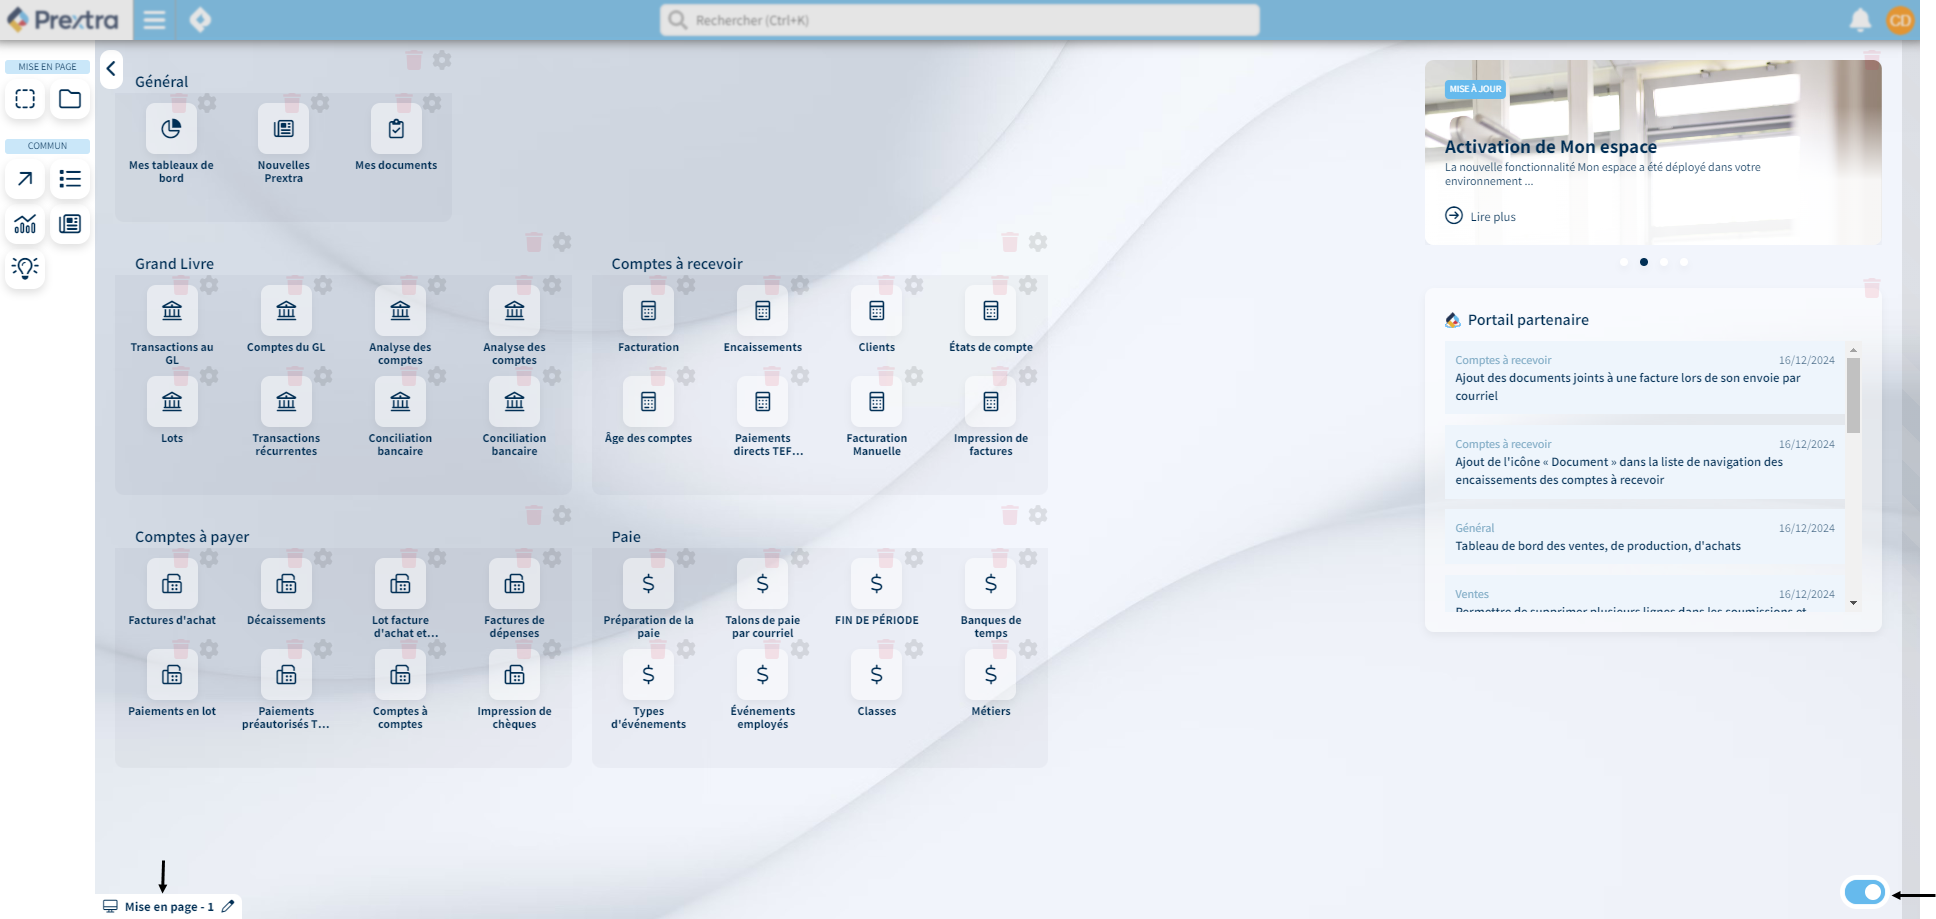Add the shortcut arrow widget from Commun
1936x919 pixels.
pos(25,179)
